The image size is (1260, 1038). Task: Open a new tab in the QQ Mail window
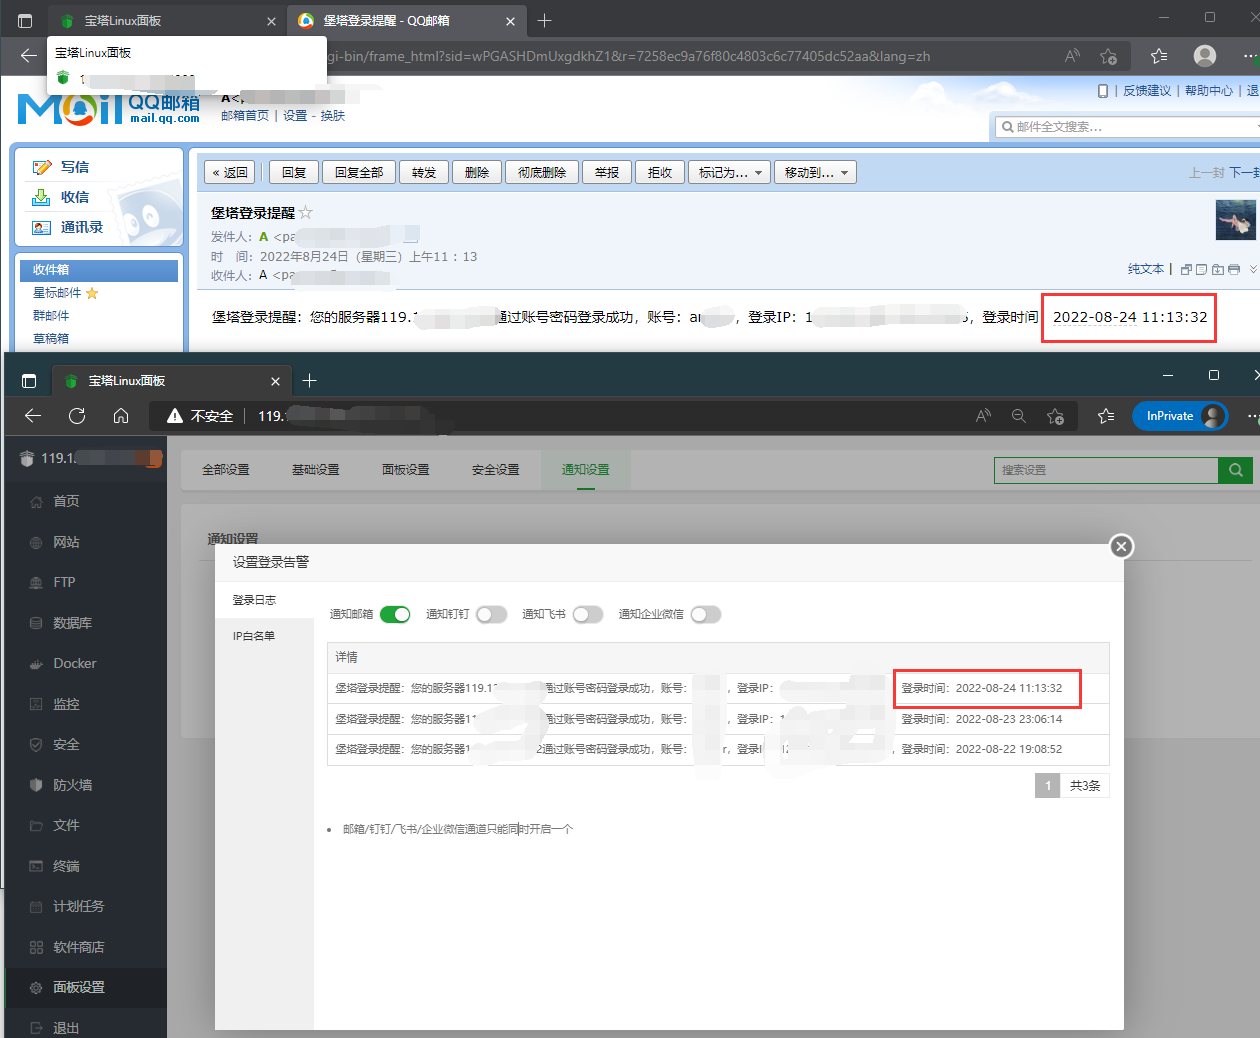[x=544, y=20]
